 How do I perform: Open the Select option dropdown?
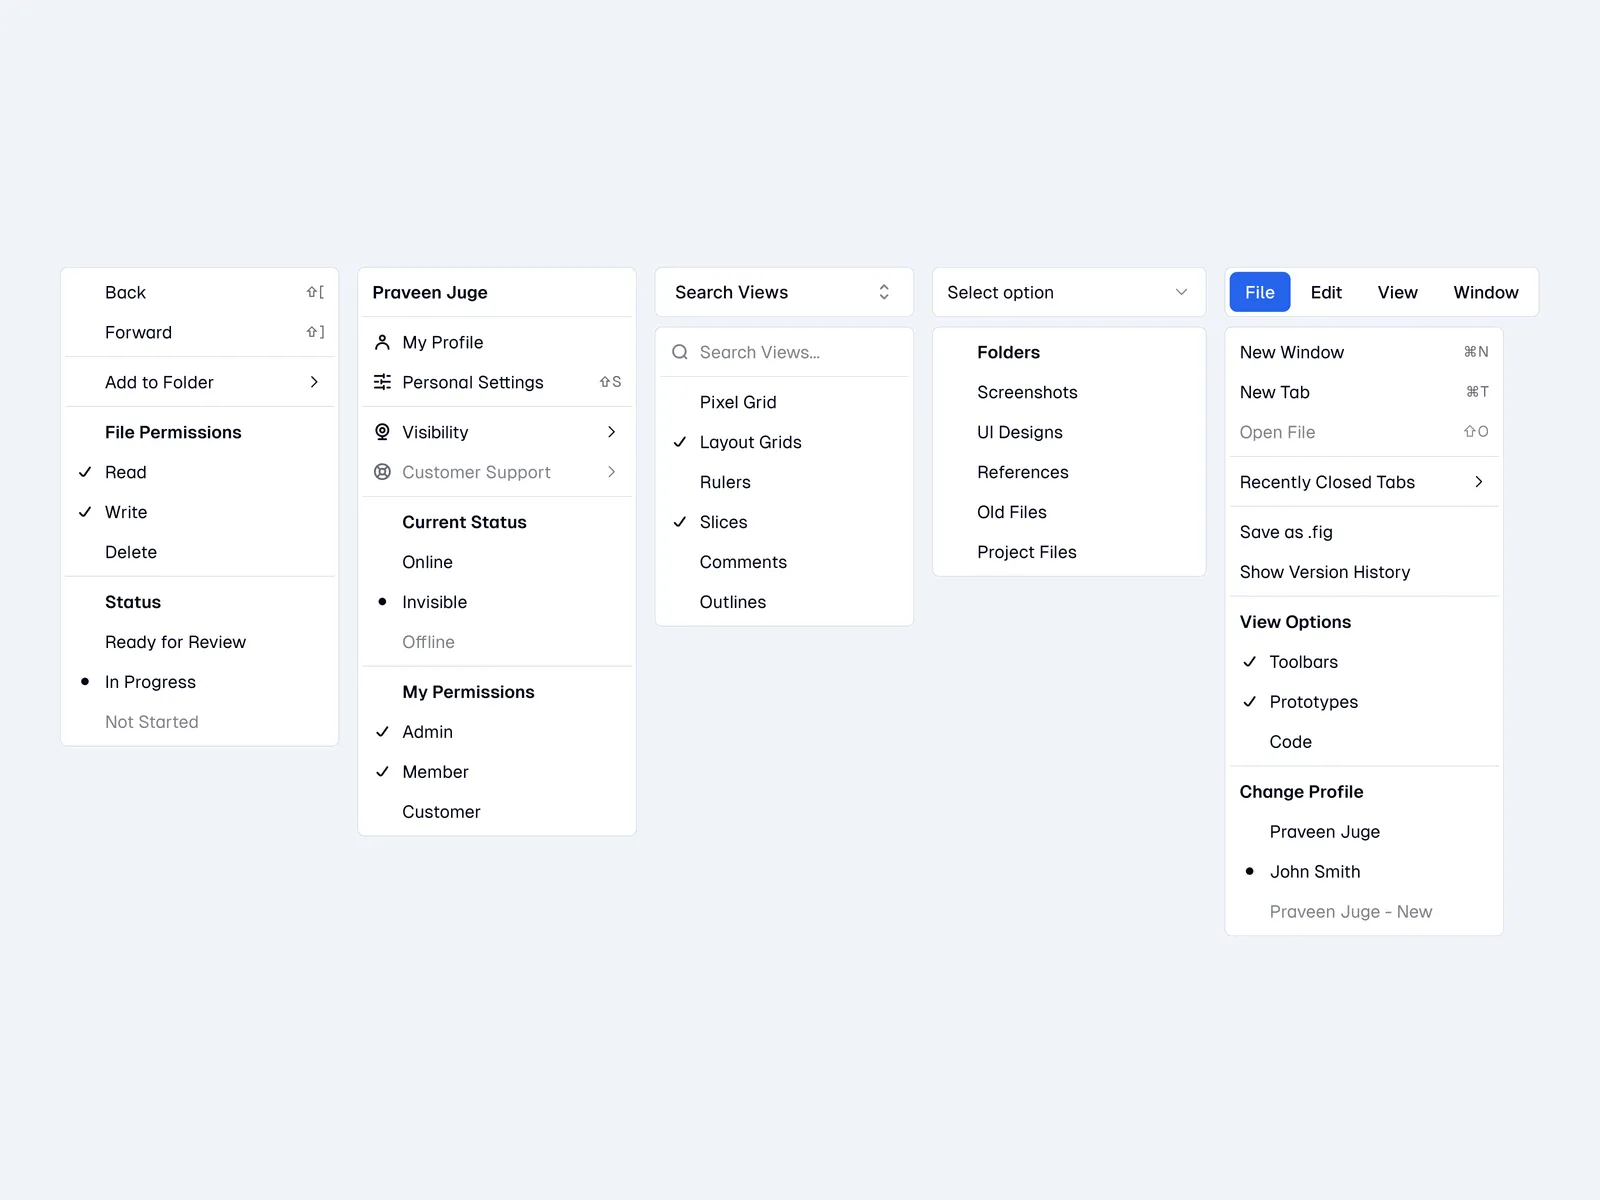click(x=1068, y=292)
